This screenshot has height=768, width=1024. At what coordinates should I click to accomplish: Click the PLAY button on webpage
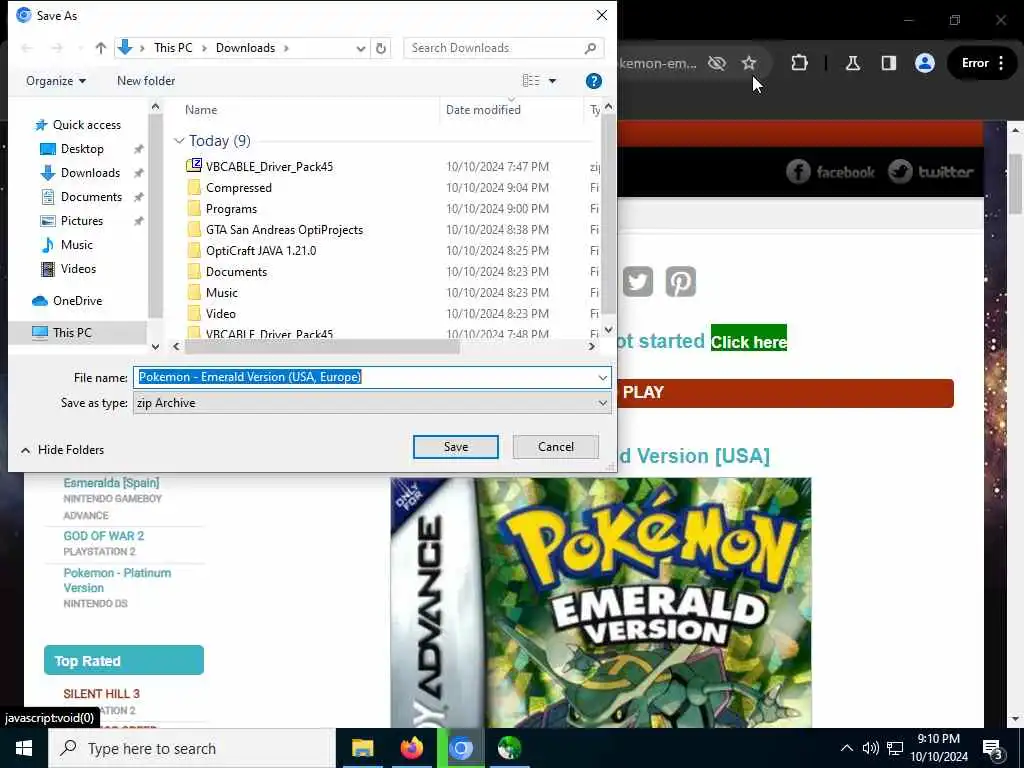(784, 393)
